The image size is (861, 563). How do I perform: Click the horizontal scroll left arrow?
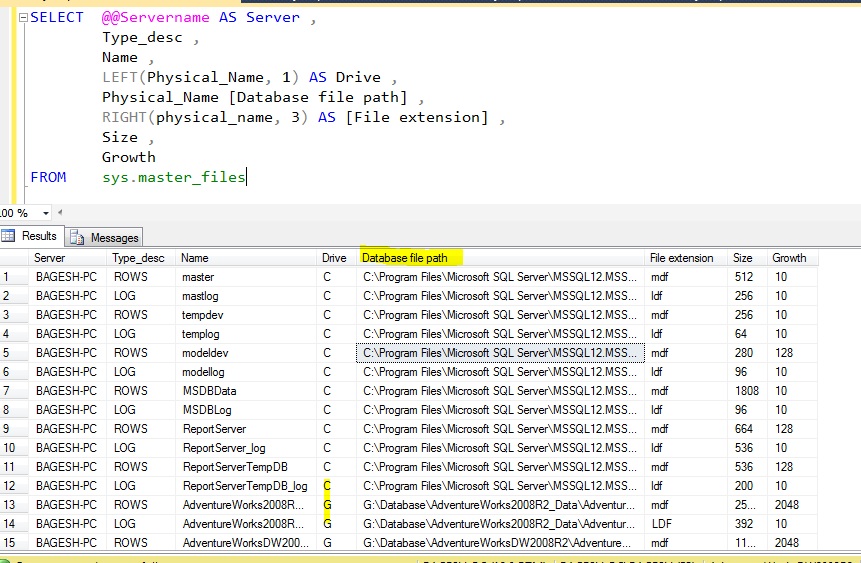60,213
